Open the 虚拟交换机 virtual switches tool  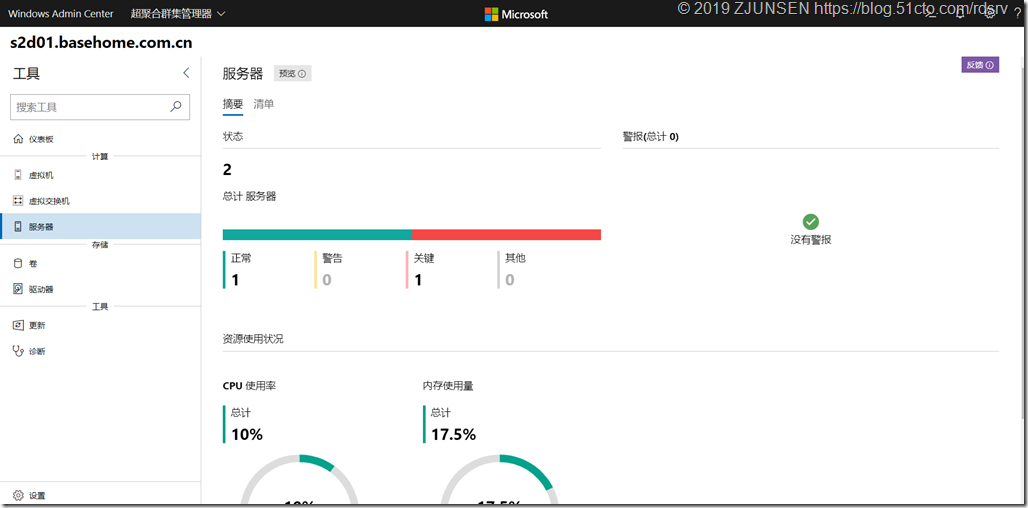100,201
